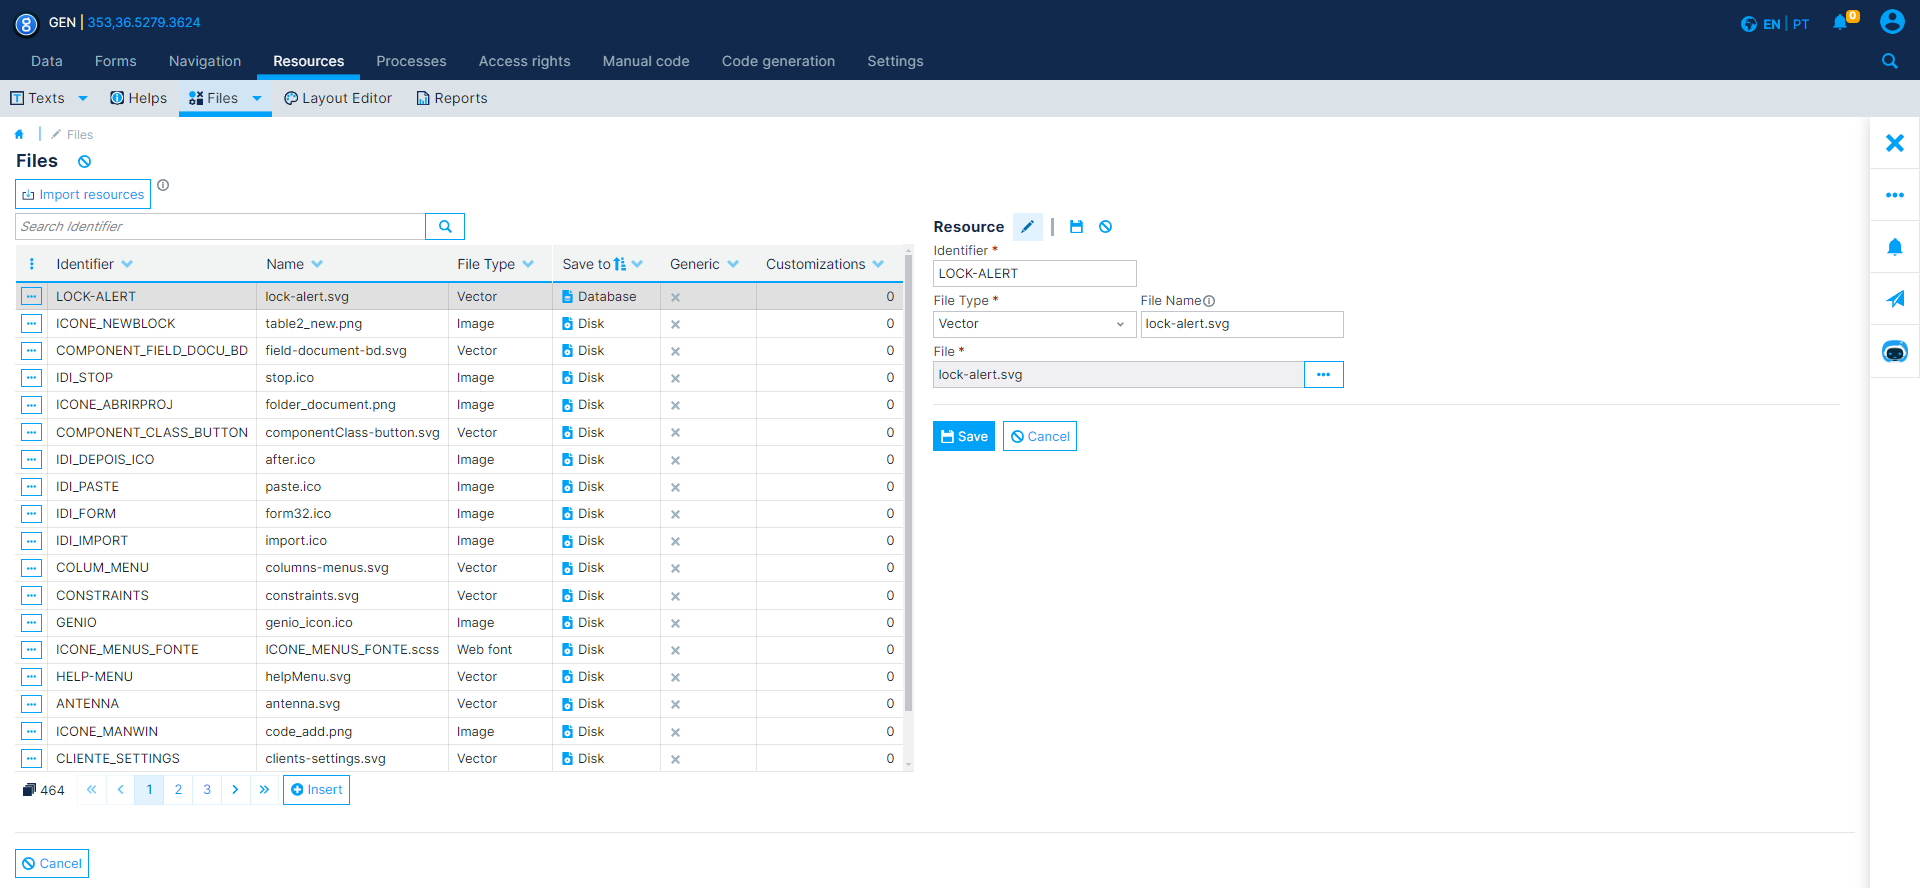The width and height of the screenshot is (1920, 888).
Task: Open the user profile avatar
Action: click(x=1892, y=22)
